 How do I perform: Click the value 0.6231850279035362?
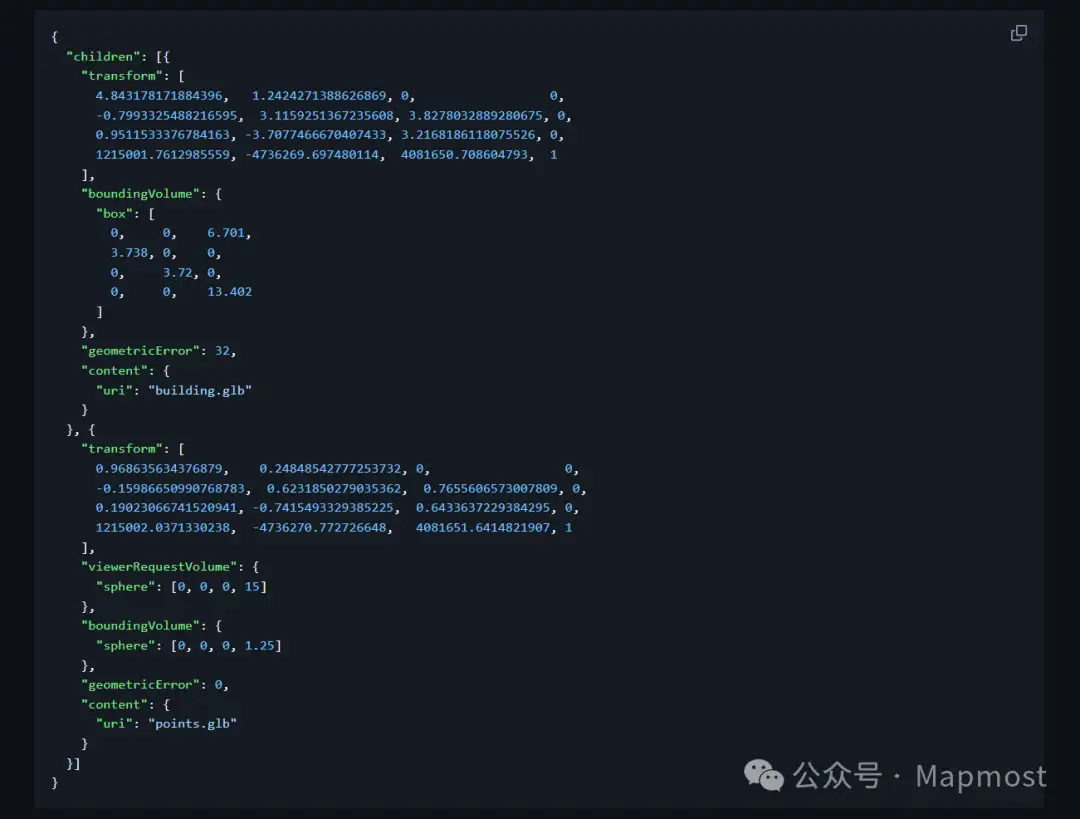point(333,489)
